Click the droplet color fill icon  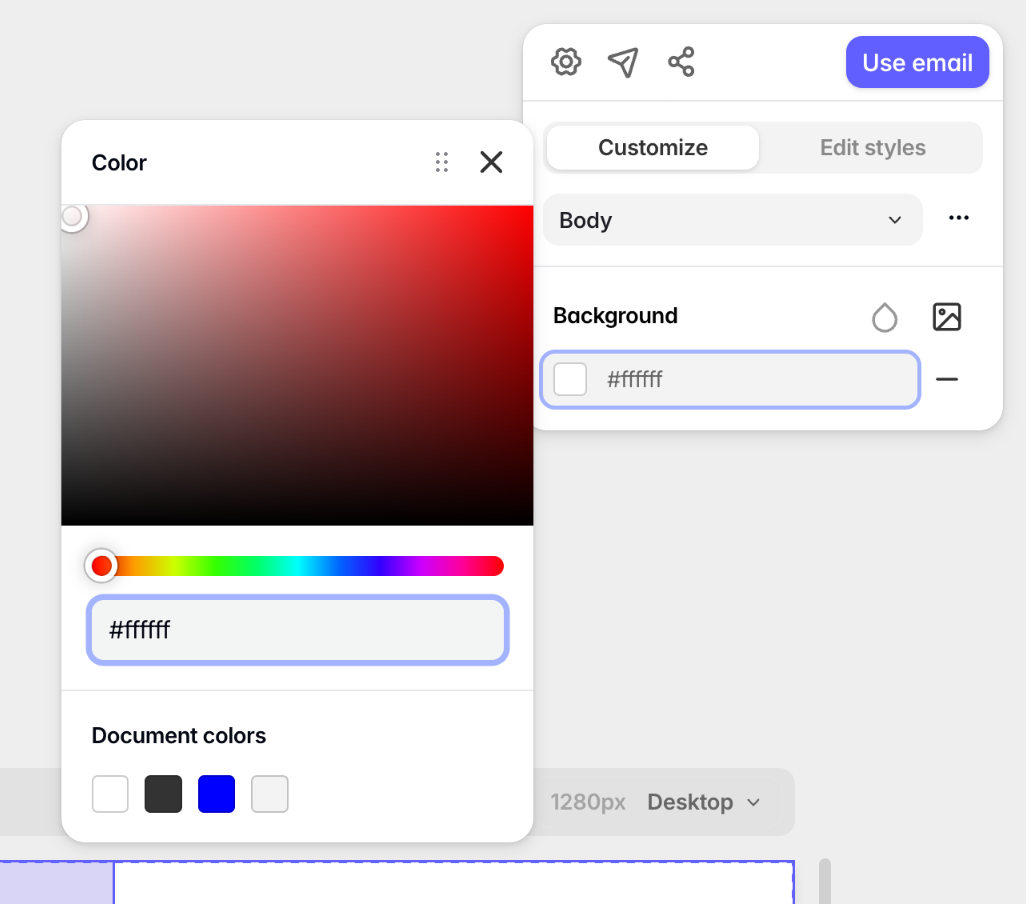click(x=885, y=316)
